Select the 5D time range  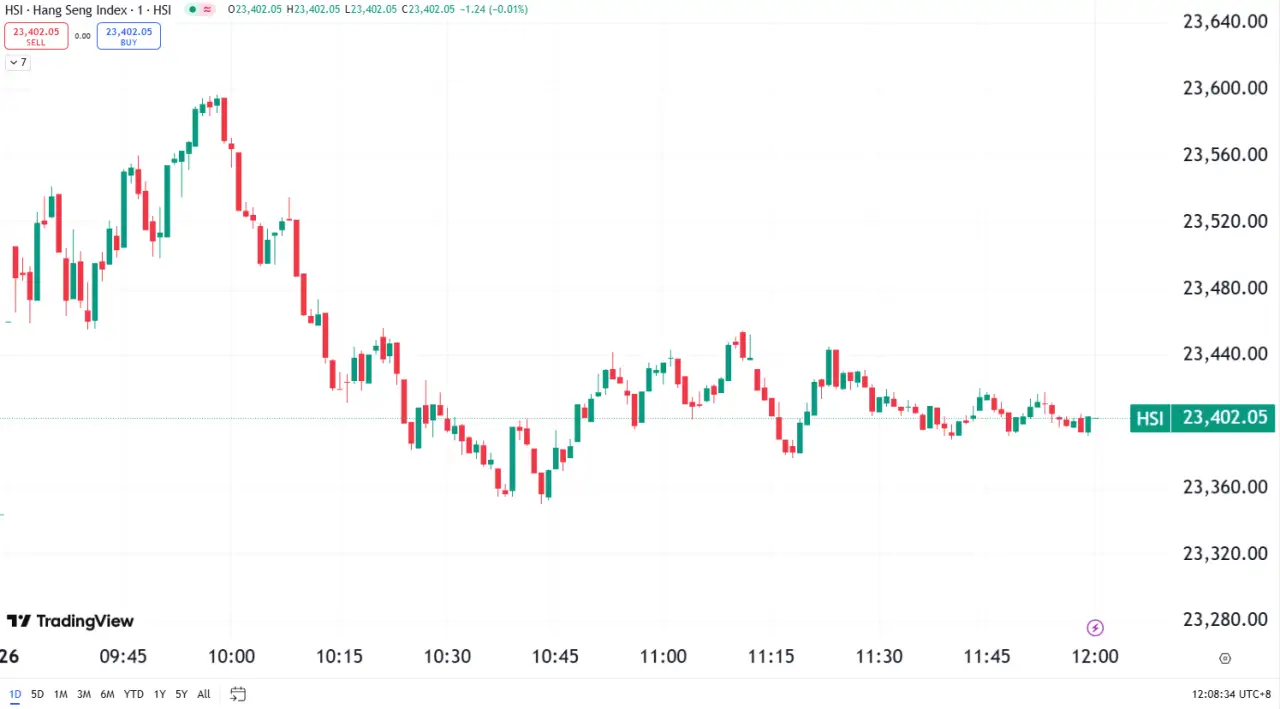37,693
